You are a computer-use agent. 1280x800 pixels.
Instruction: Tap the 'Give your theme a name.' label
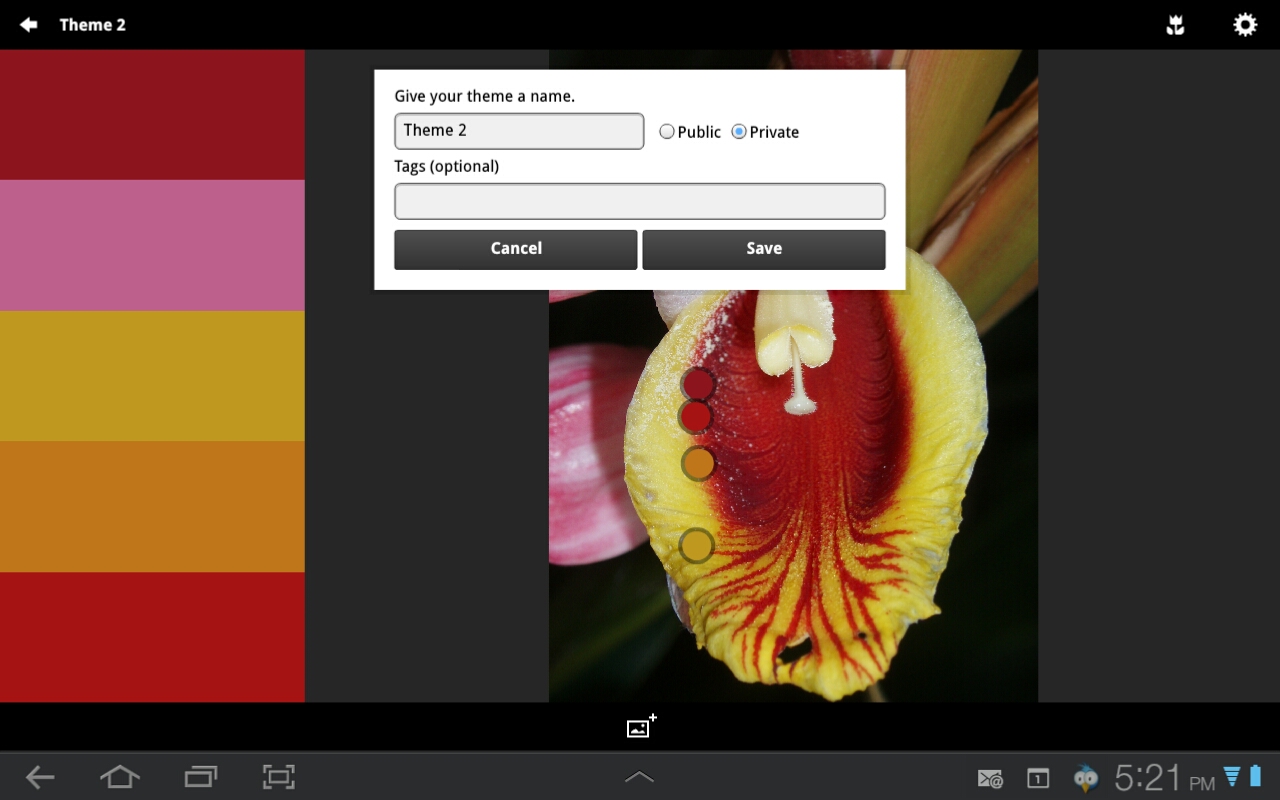pos(485,96)
